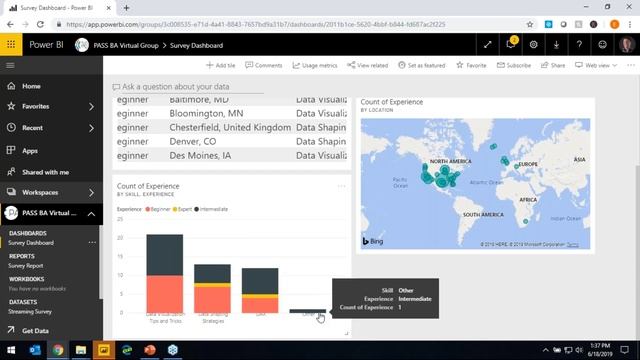Open the user profile picture
Viewport: 640px width, 360px height.
(x=627, y=45)
